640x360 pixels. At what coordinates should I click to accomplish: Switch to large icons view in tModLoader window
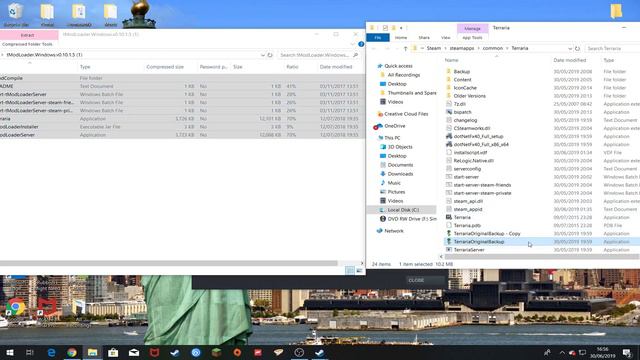[359, 270]
